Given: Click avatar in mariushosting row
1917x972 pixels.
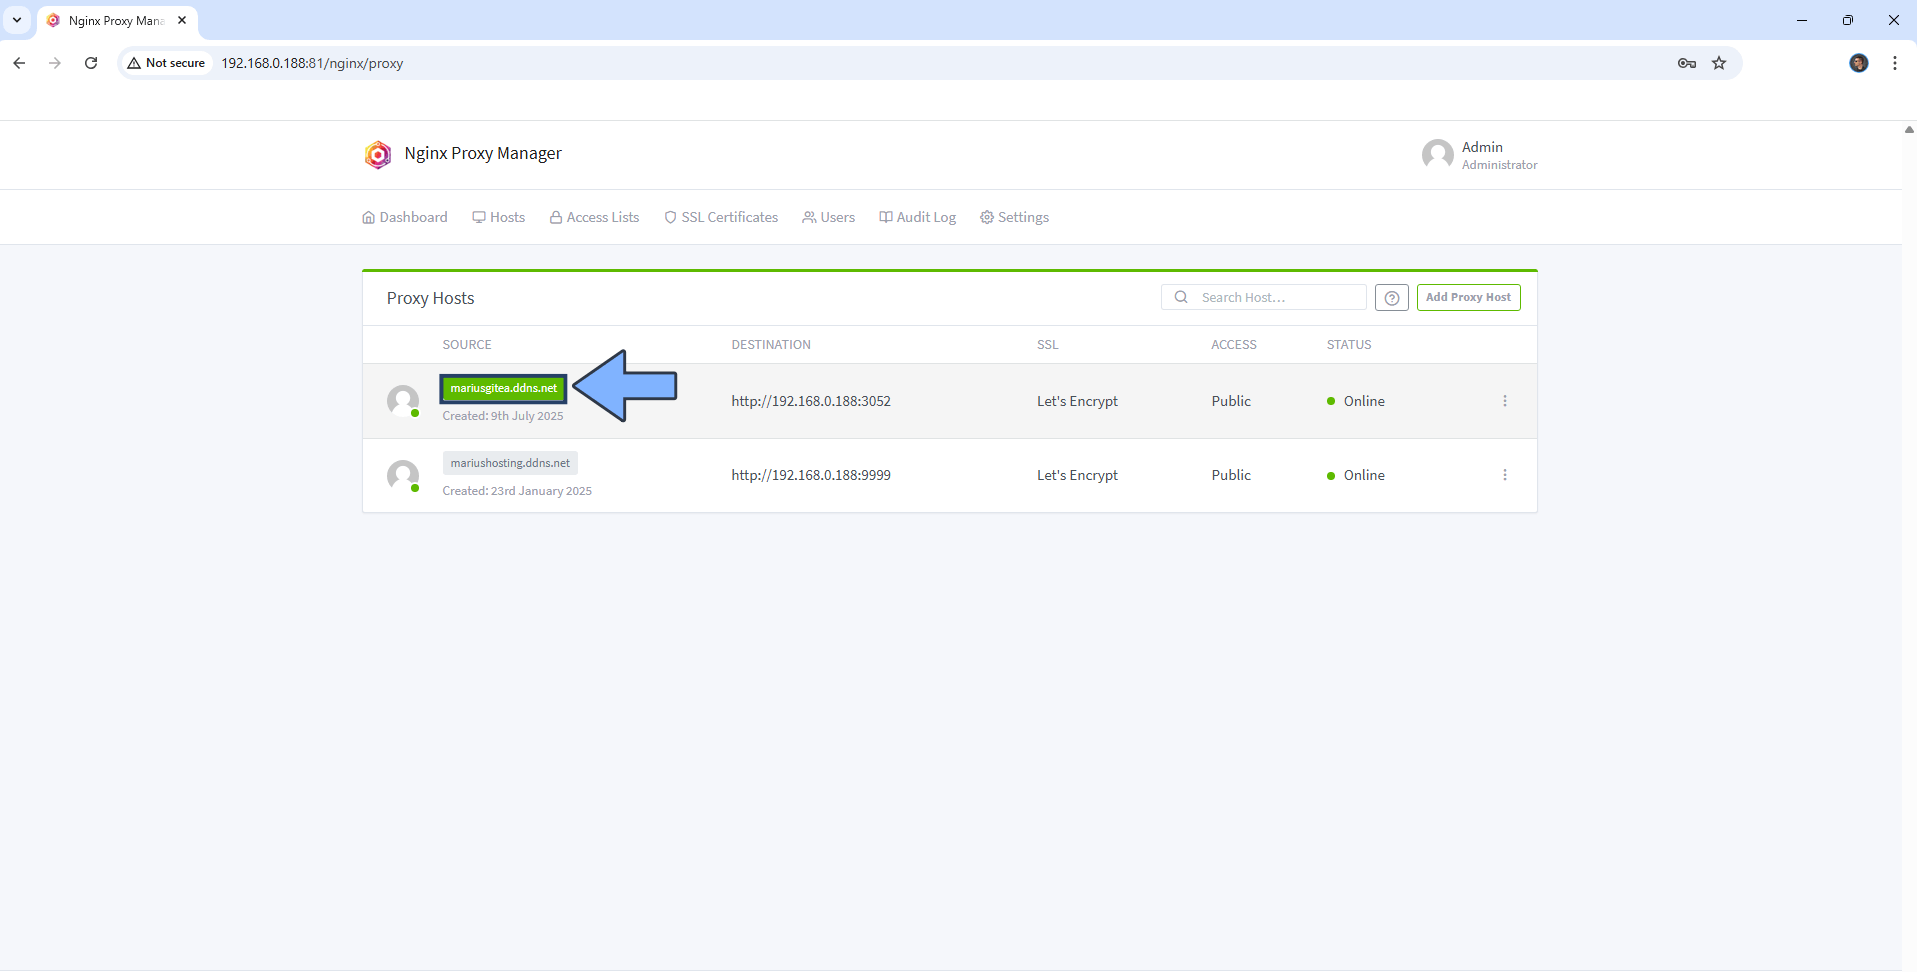Looking at the screenshot, I should pos(403,475).
